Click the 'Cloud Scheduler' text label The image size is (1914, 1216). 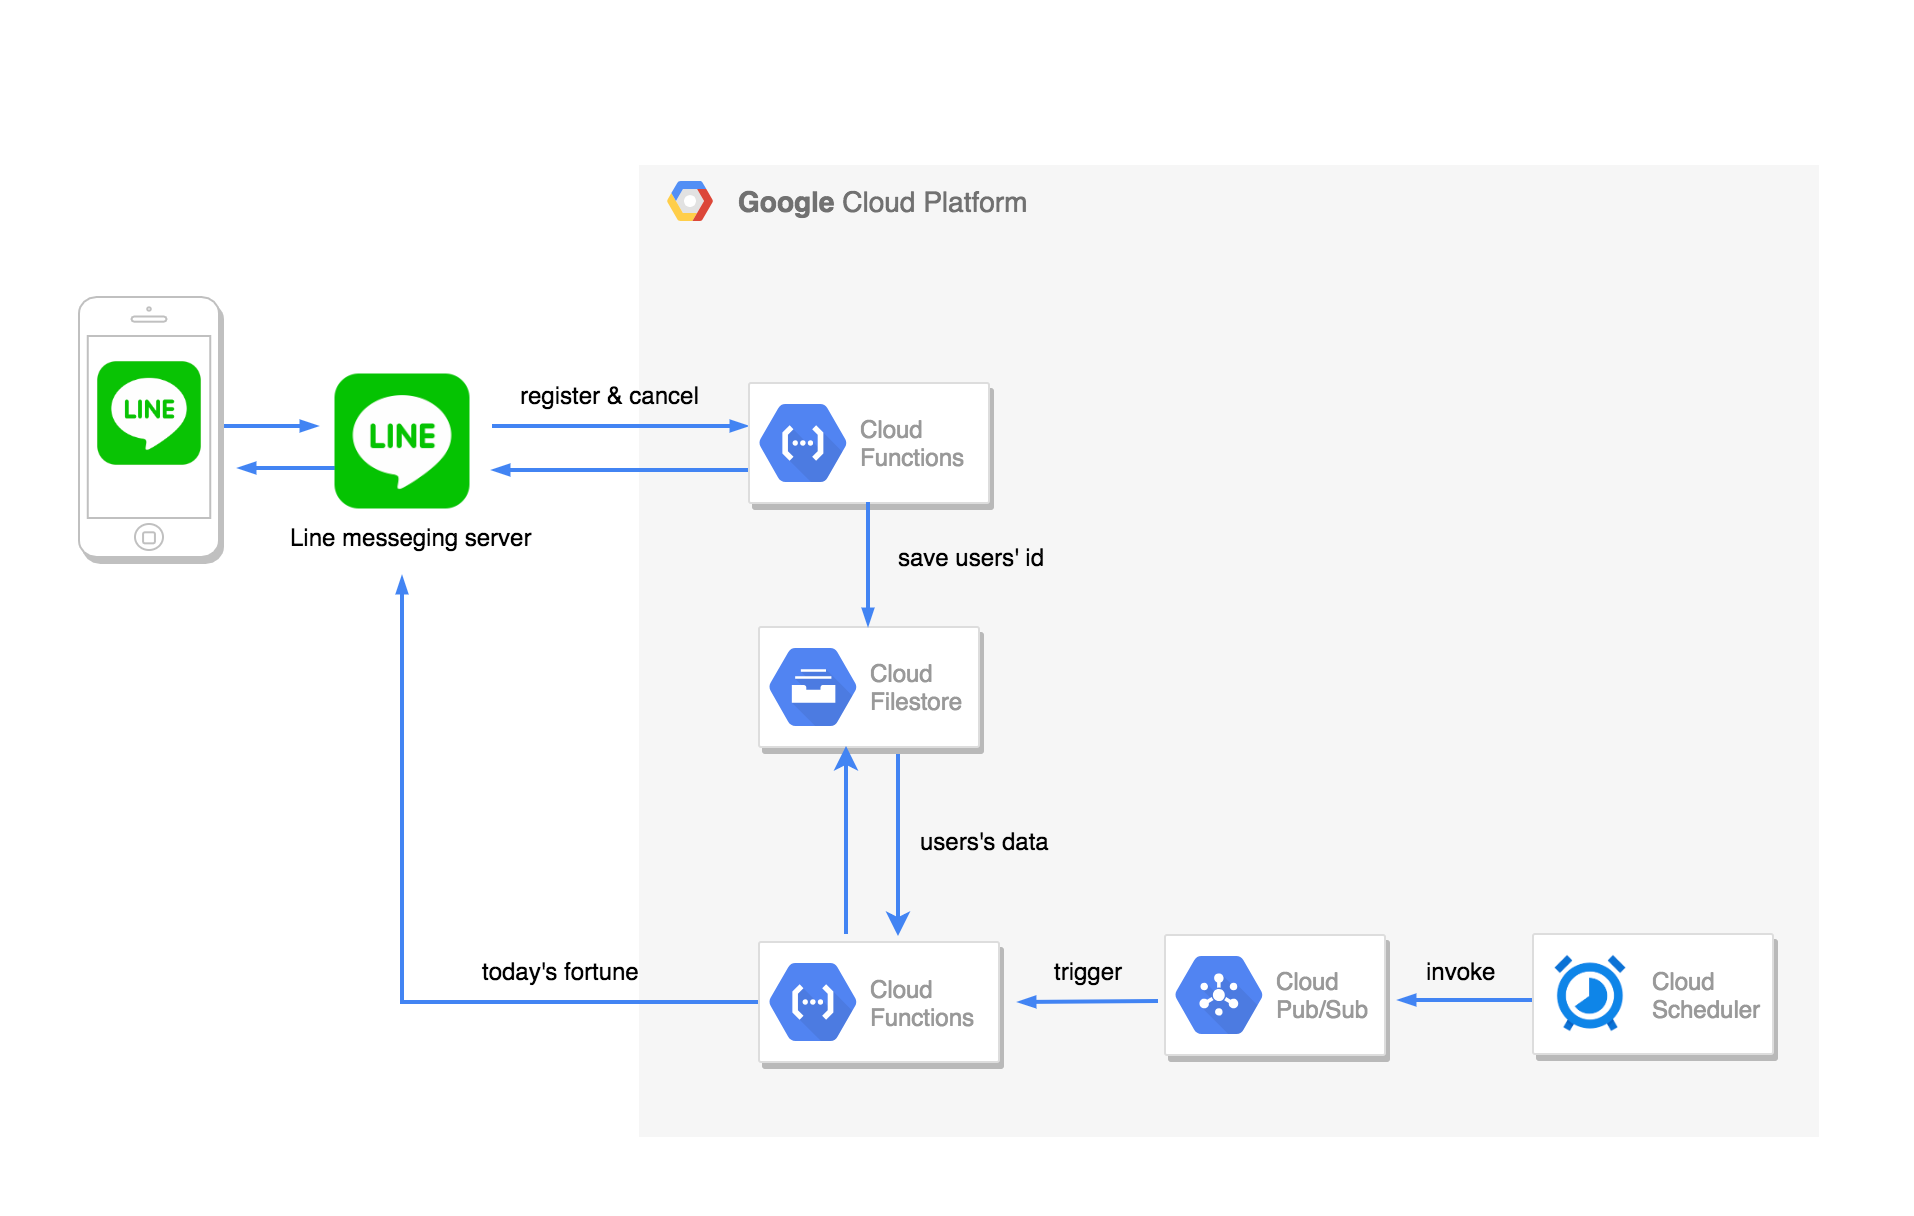coord(1705,995)
